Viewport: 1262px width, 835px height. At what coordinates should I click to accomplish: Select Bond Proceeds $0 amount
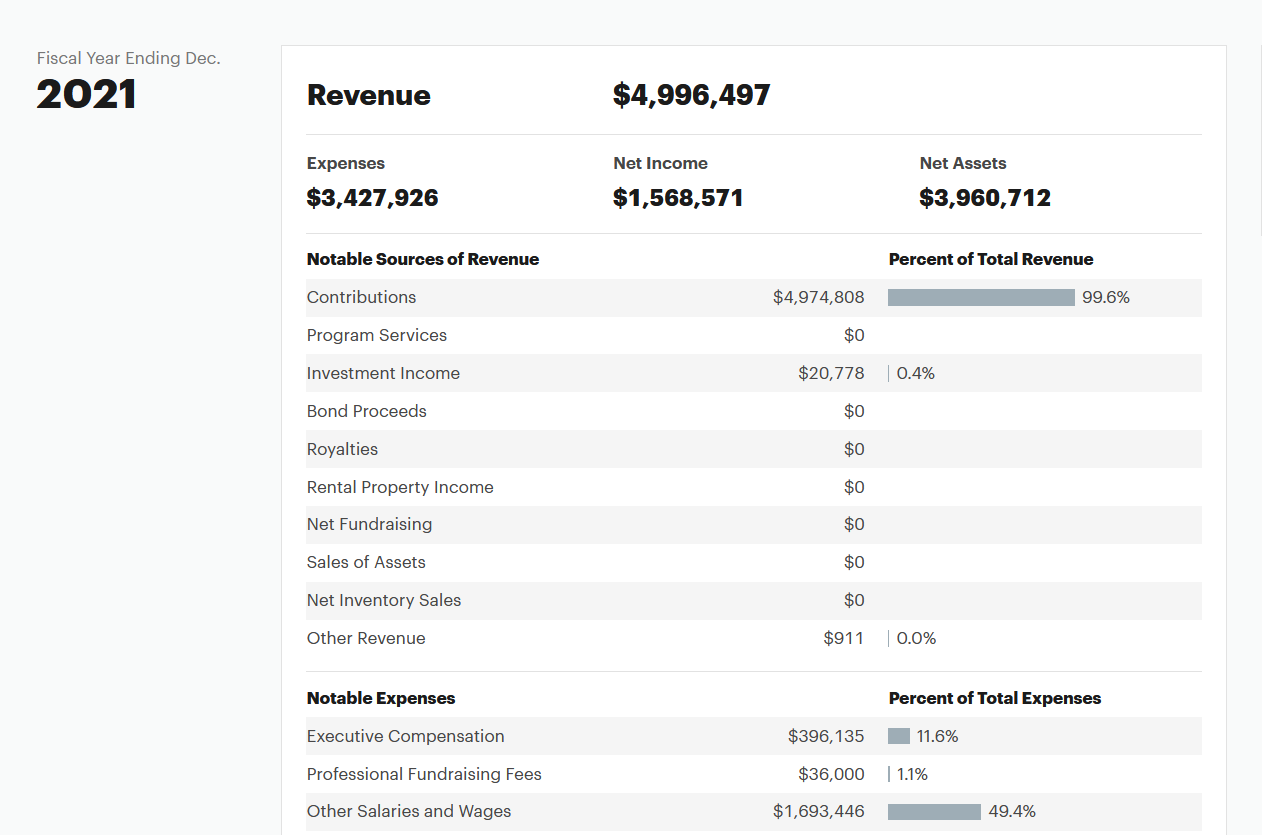[x=854, y=411]
